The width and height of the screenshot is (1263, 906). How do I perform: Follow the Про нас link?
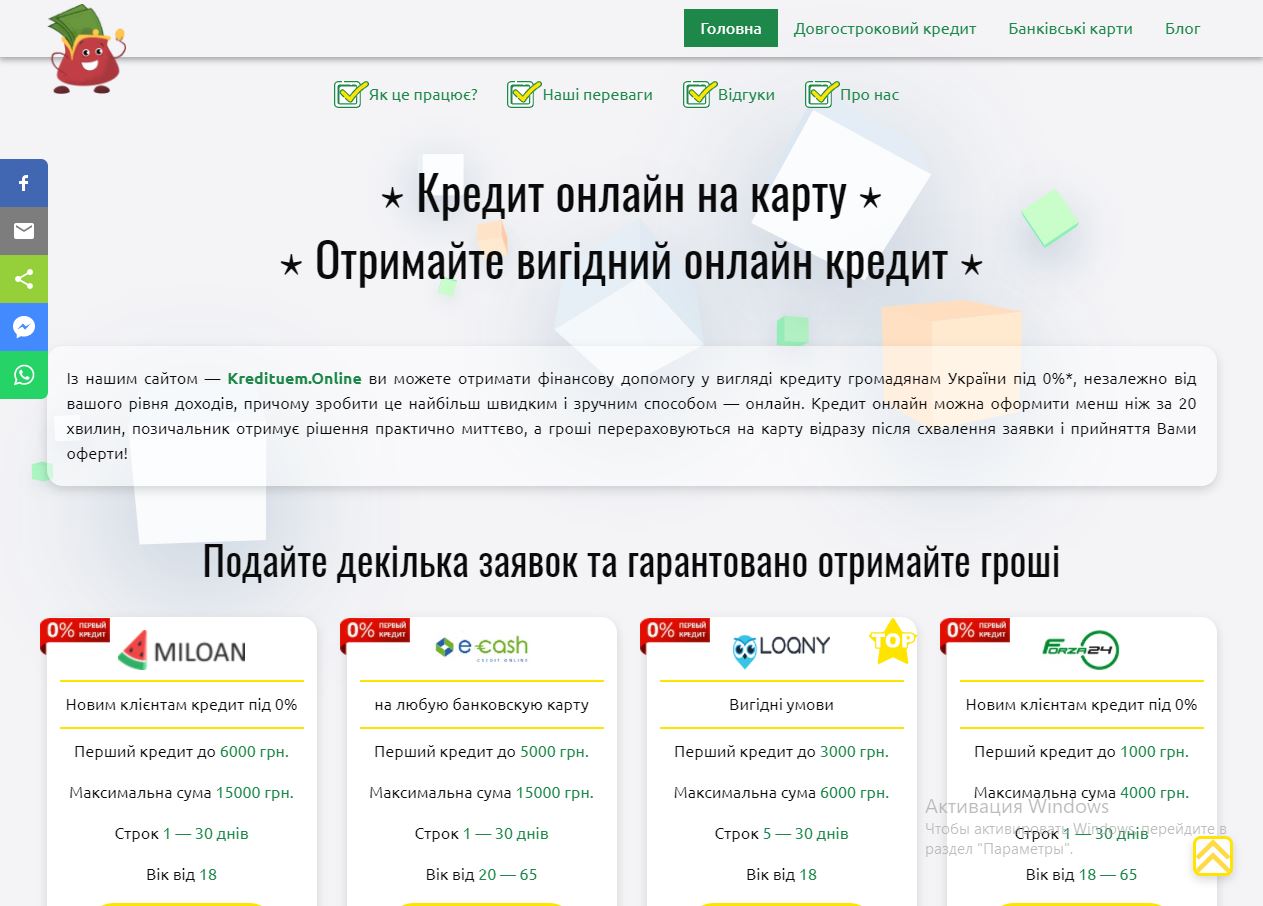tap(869, 95)
